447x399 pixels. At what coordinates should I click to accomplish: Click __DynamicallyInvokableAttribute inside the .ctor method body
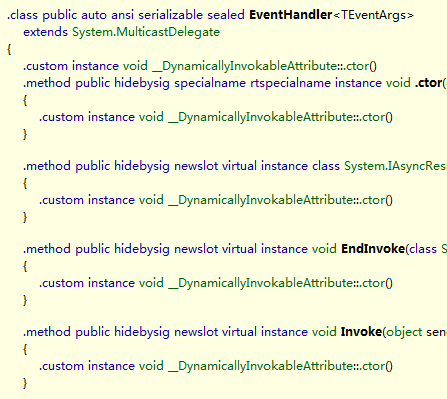280,117
